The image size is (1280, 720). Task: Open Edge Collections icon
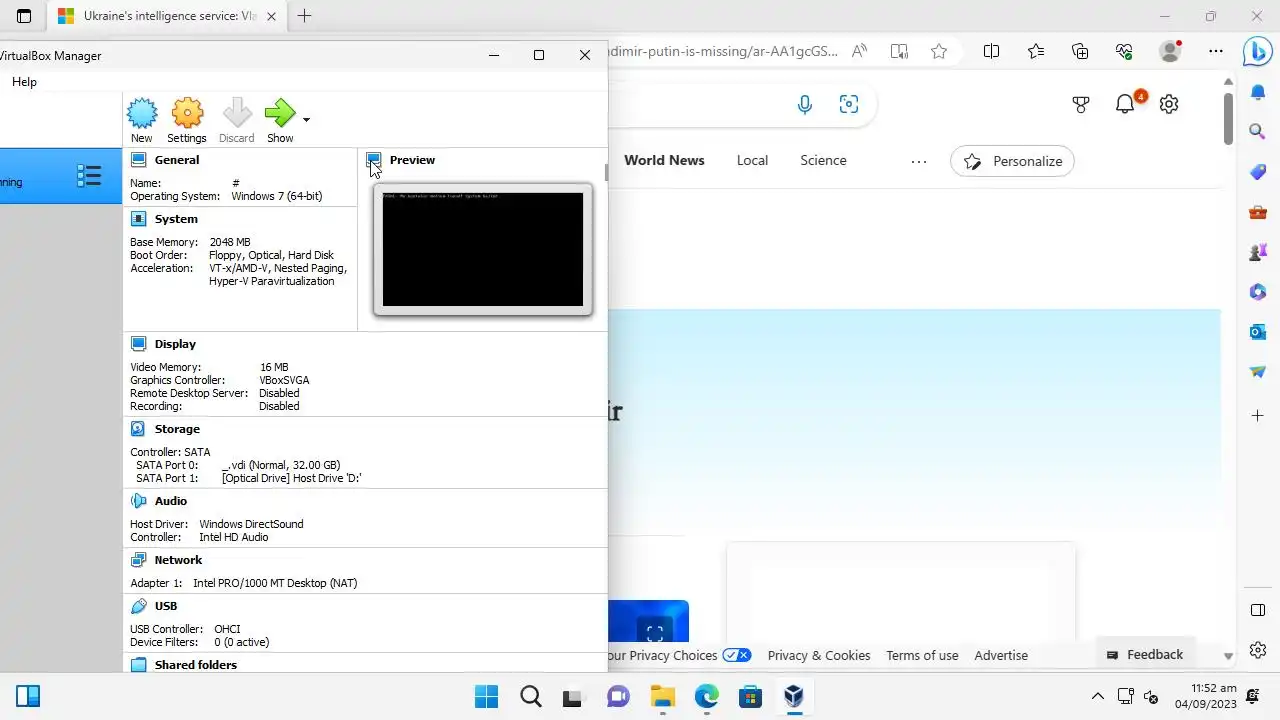pos(1080,52)
